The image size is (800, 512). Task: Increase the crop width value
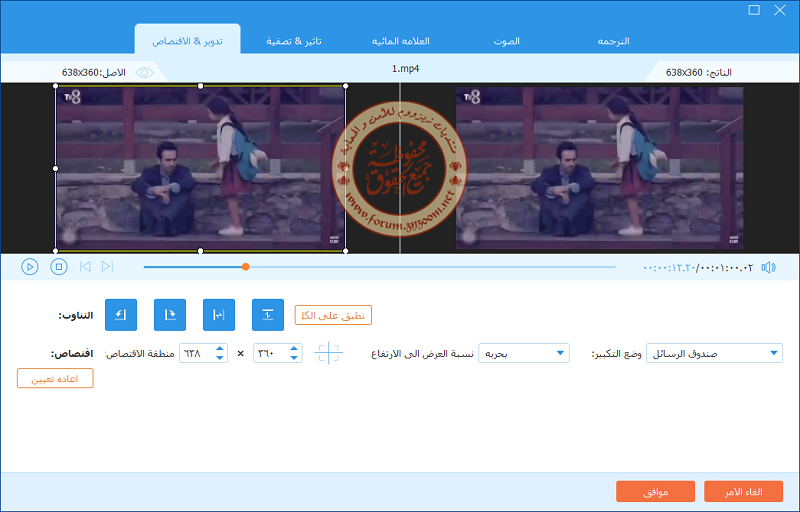[x=220, y=348]
